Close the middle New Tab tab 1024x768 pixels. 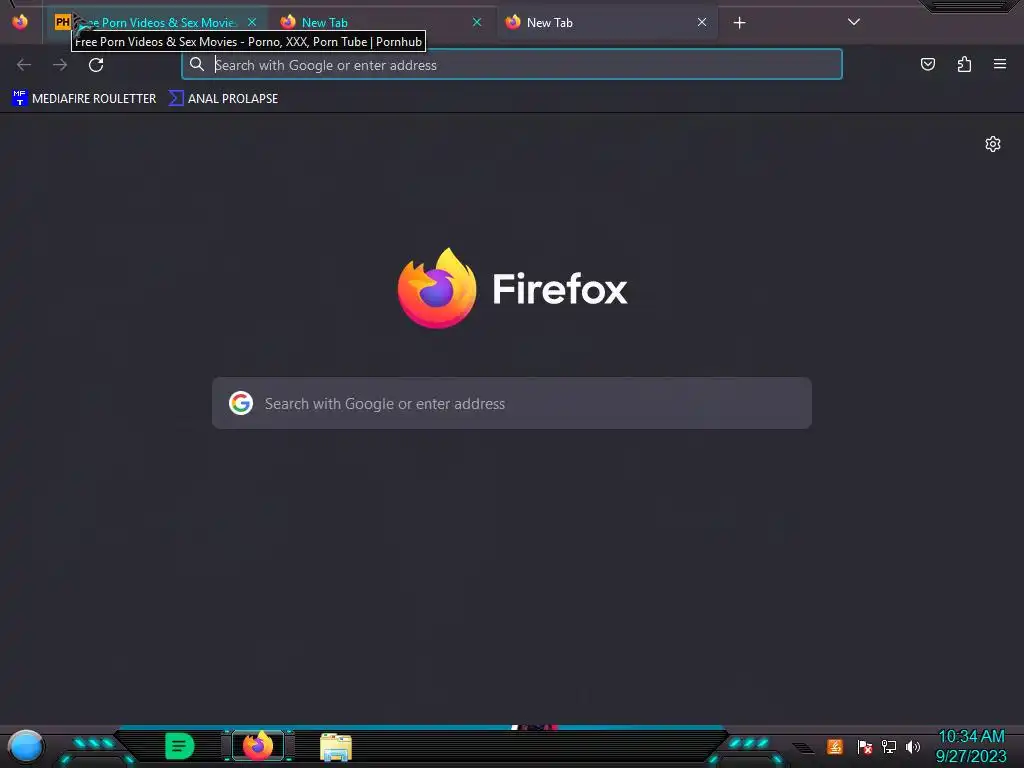(477, 22)
